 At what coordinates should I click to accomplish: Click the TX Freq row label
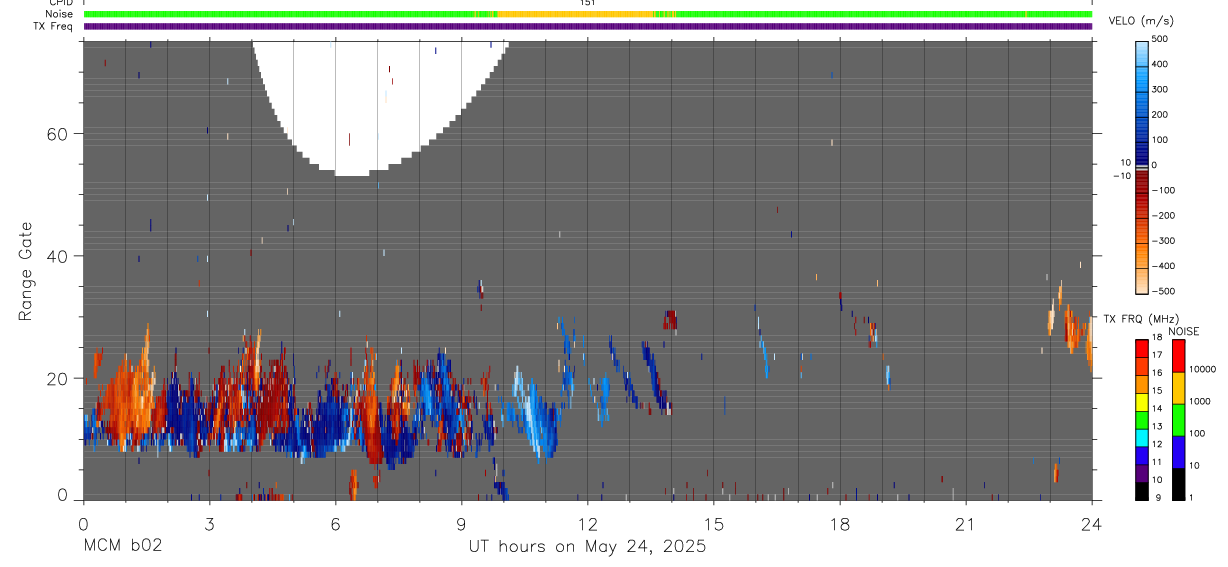[53, 26]
